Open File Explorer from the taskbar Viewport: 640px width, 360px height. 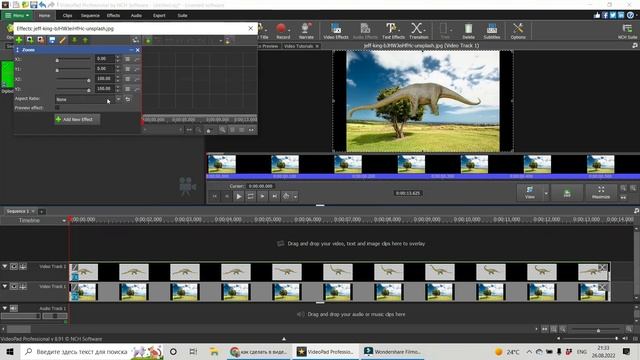pyautogui.click(x=214, y=351)
